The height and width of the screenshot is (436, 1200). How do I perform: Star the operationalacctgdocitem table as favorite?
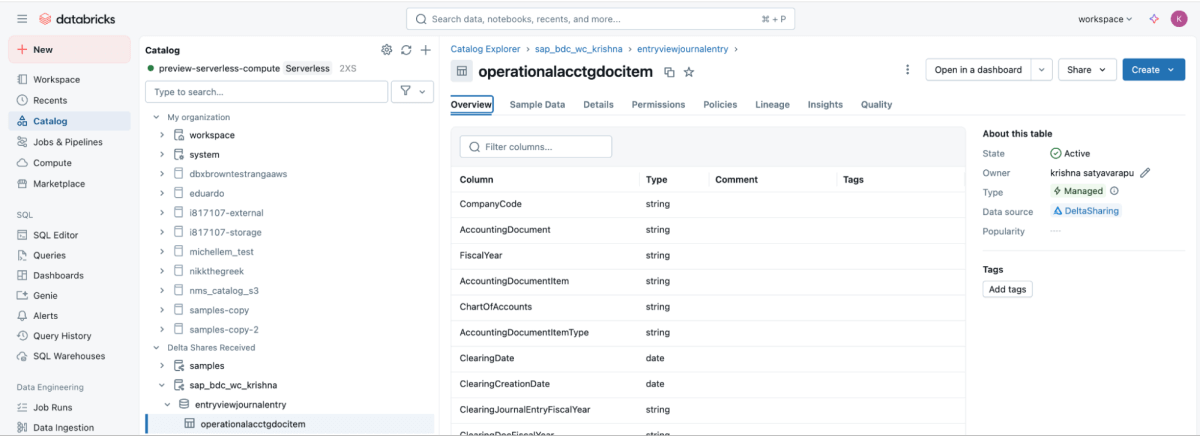tap(689, 72)
